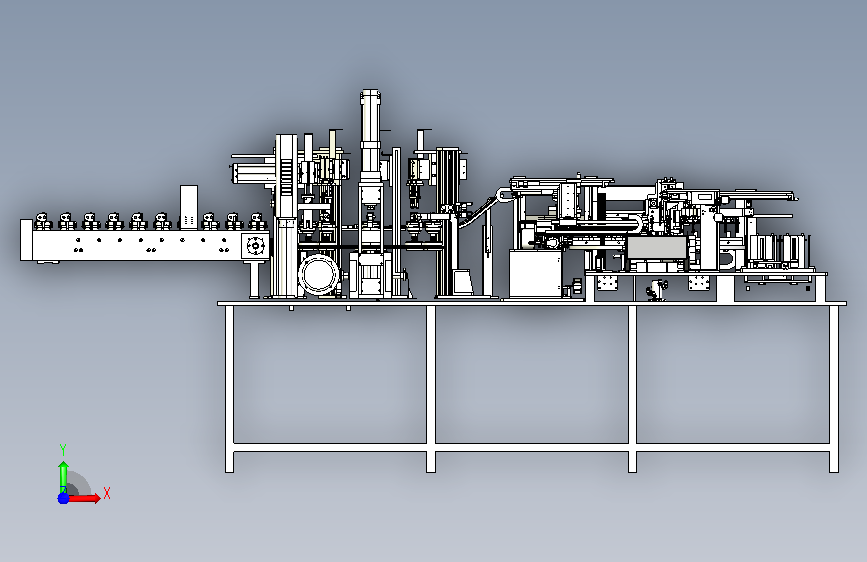Click the green Y axis arrow of the triad
Image resolution: width=867 pixels, height=562 pixels.
[63, 477]
